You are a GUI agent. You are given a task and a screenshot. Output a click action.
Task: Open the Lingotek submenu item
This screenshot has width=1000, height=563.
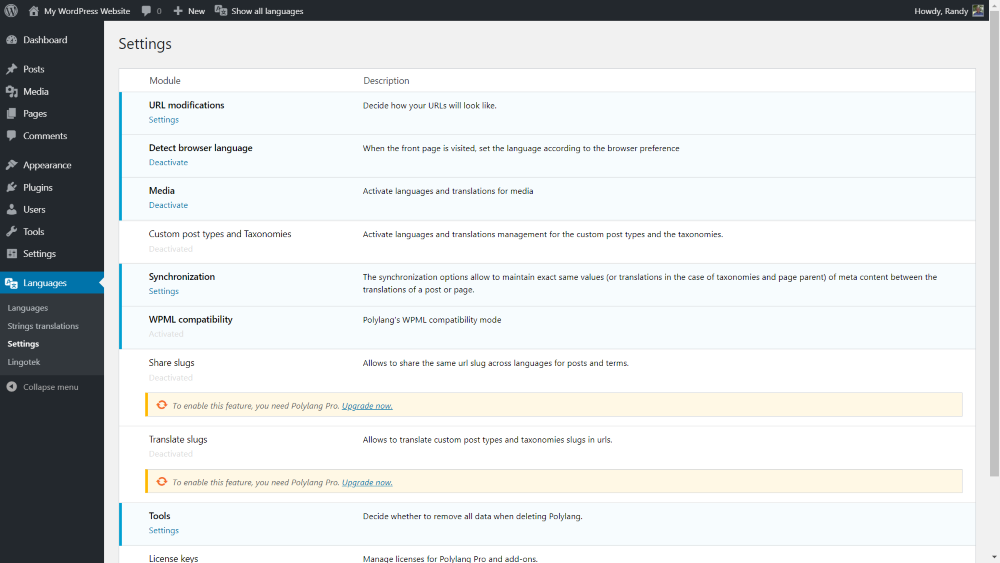pyautogui.click(x=24, y=362)
